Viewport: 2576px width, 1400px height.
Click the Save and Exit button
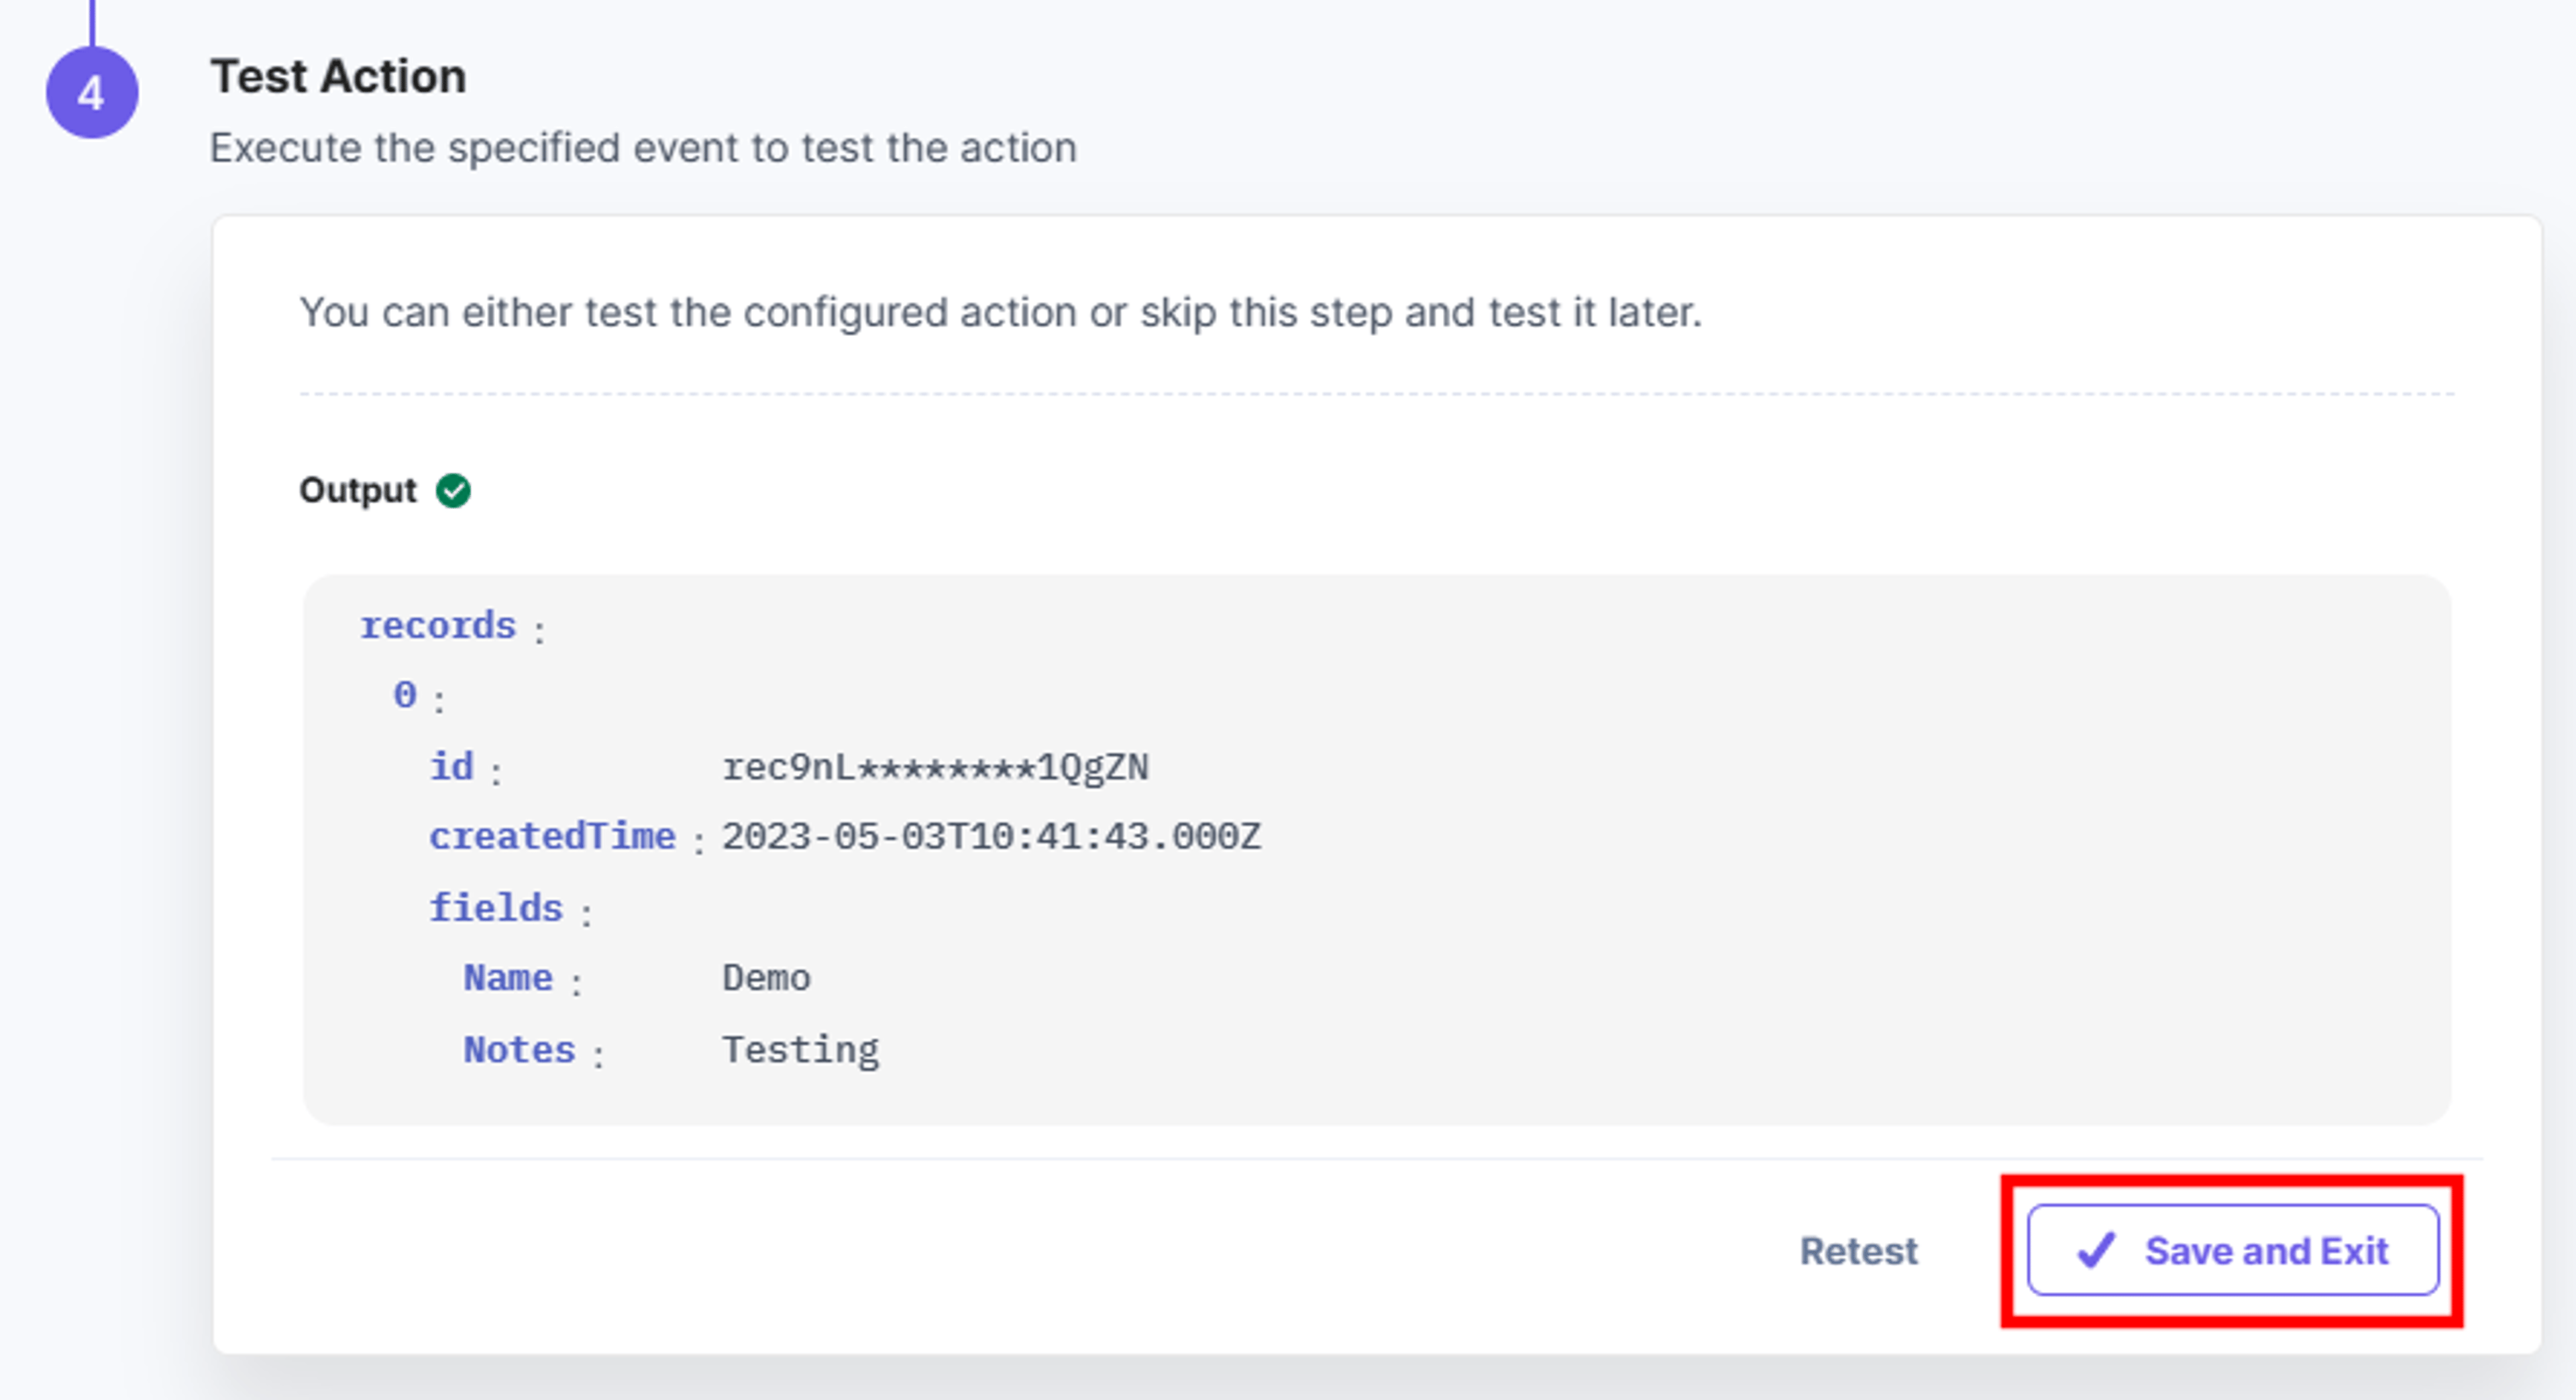point(2233,1250)
